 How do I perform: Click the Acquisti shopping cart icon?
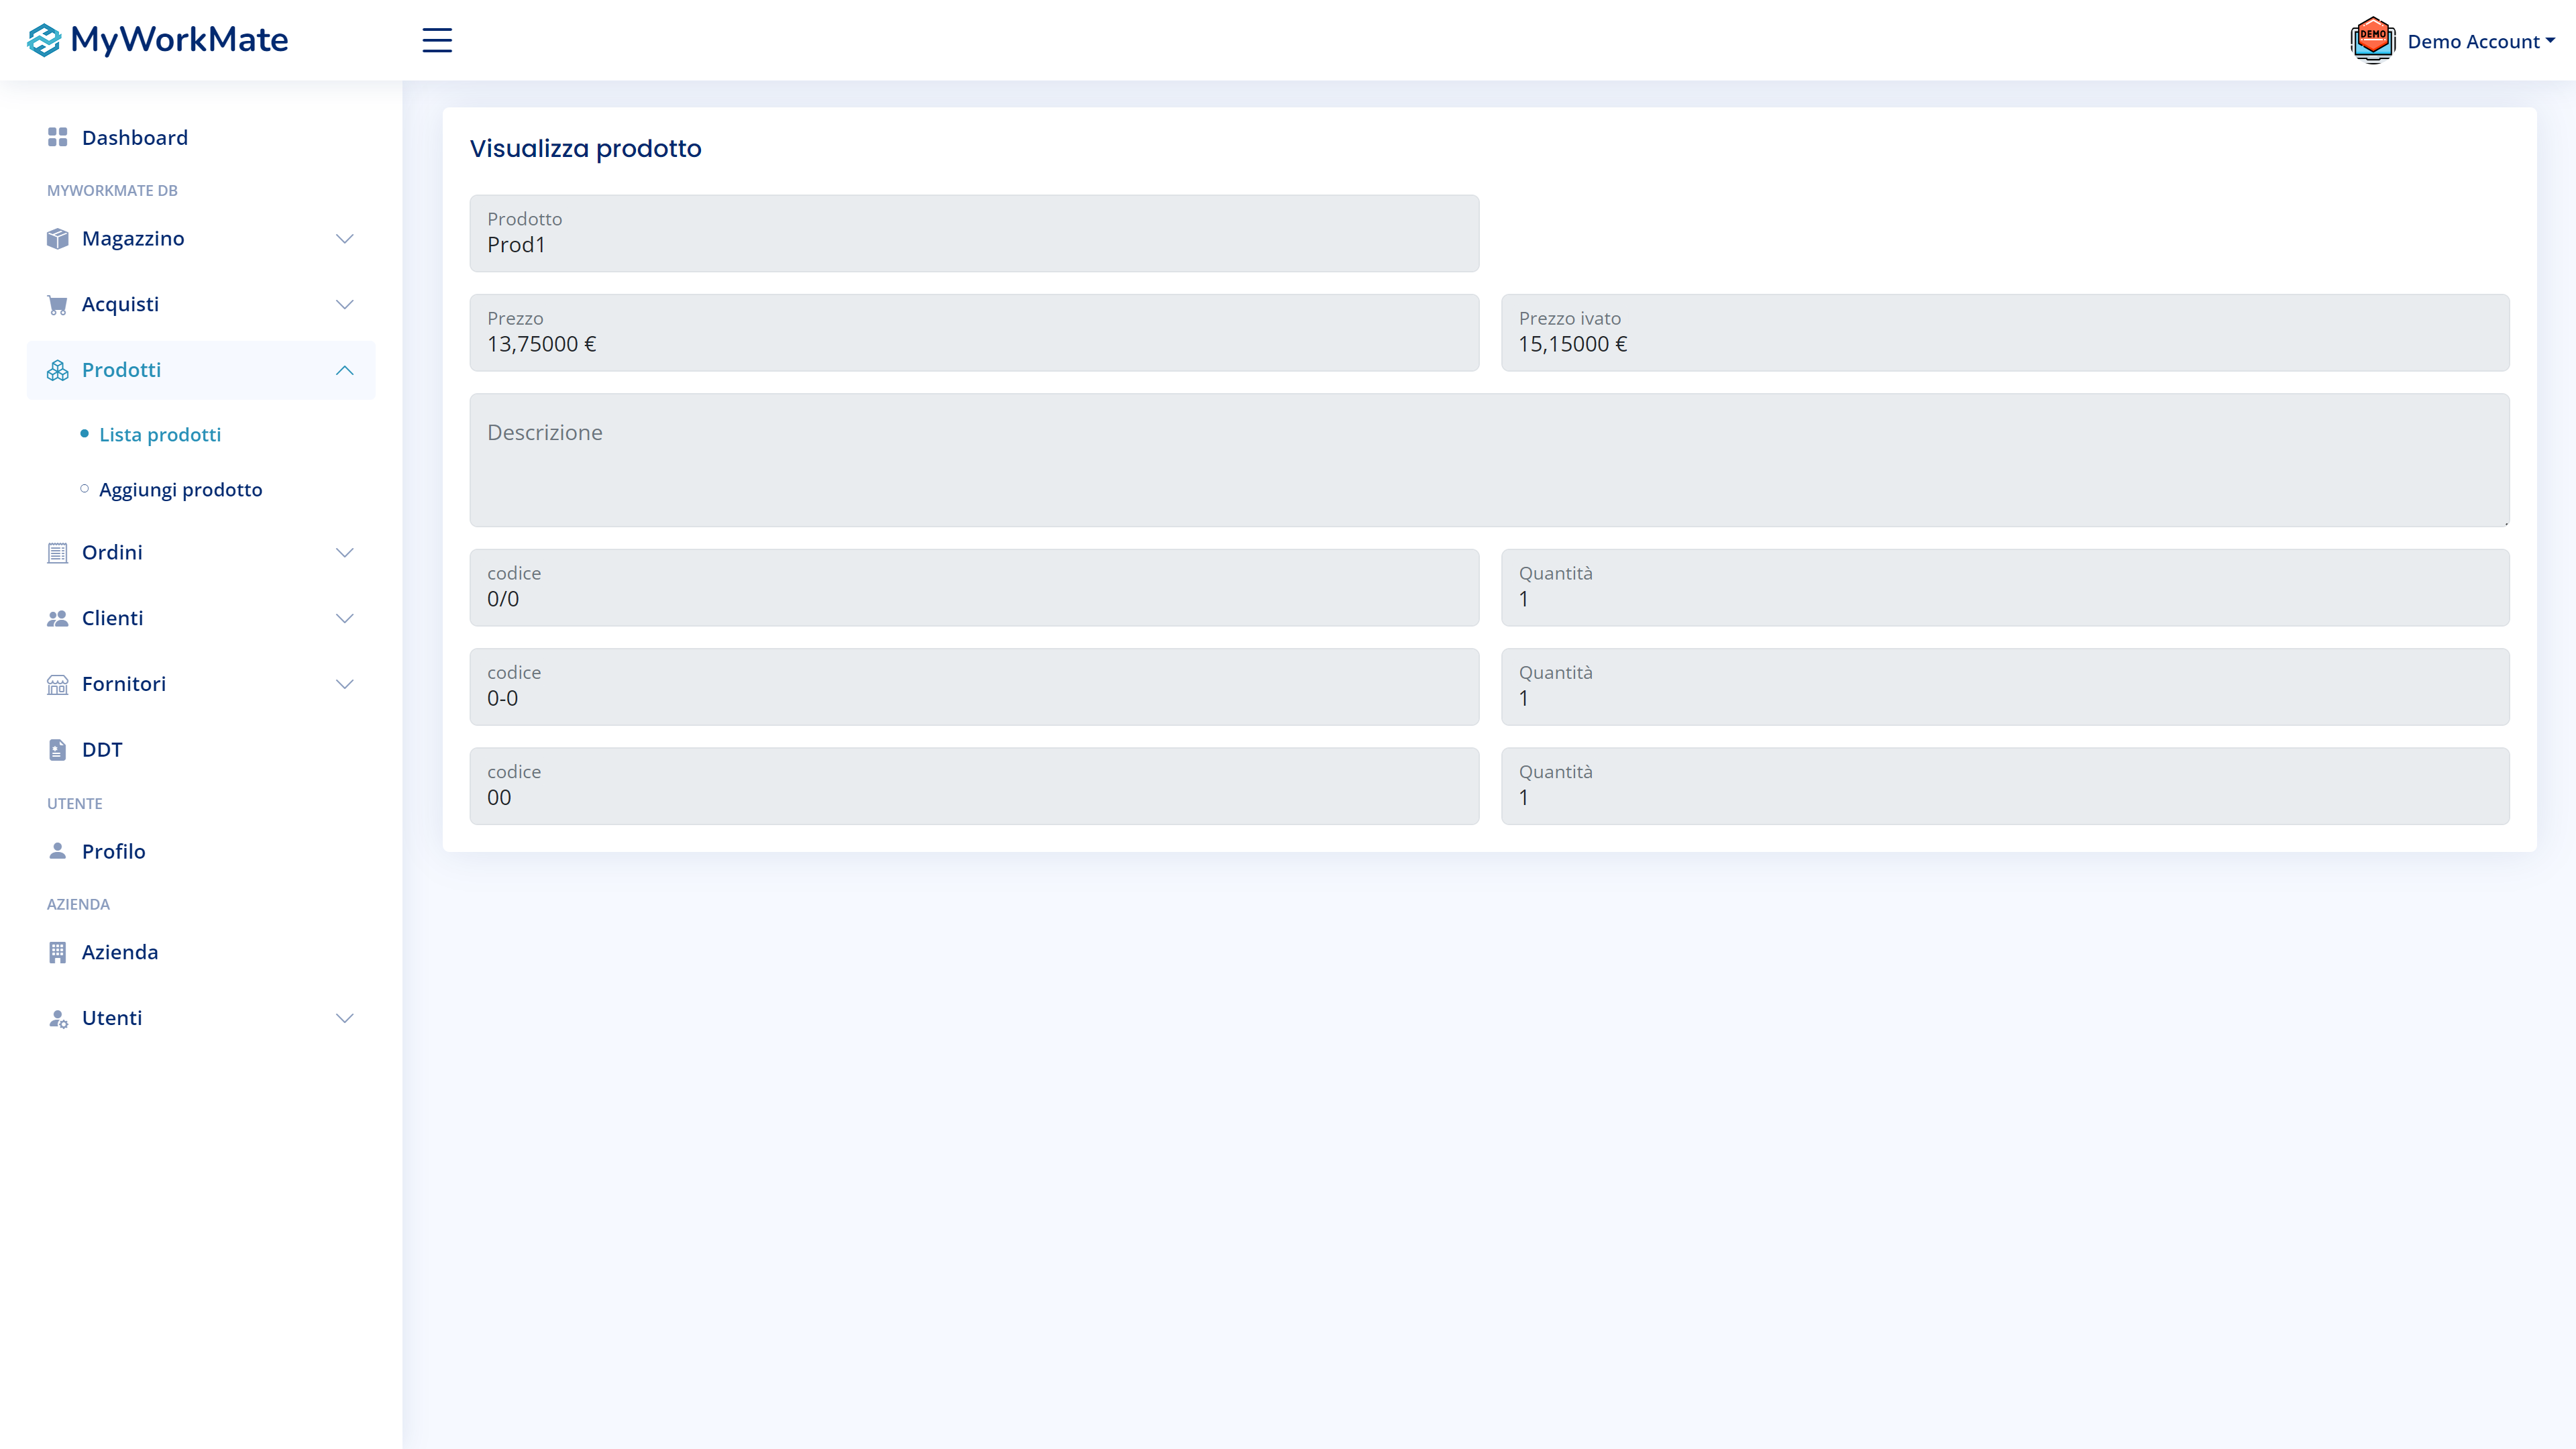tap(57, 304)
